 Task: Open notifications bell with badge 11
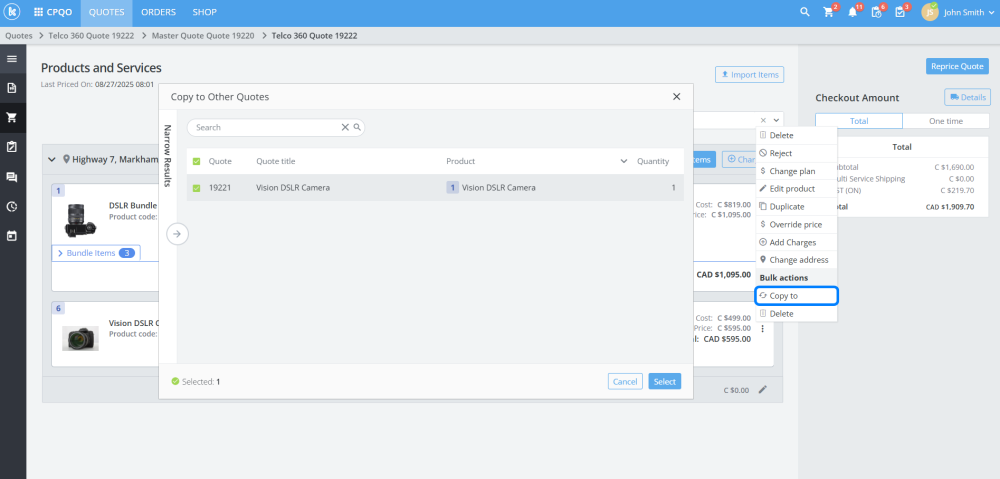click(x=853, y=12)
